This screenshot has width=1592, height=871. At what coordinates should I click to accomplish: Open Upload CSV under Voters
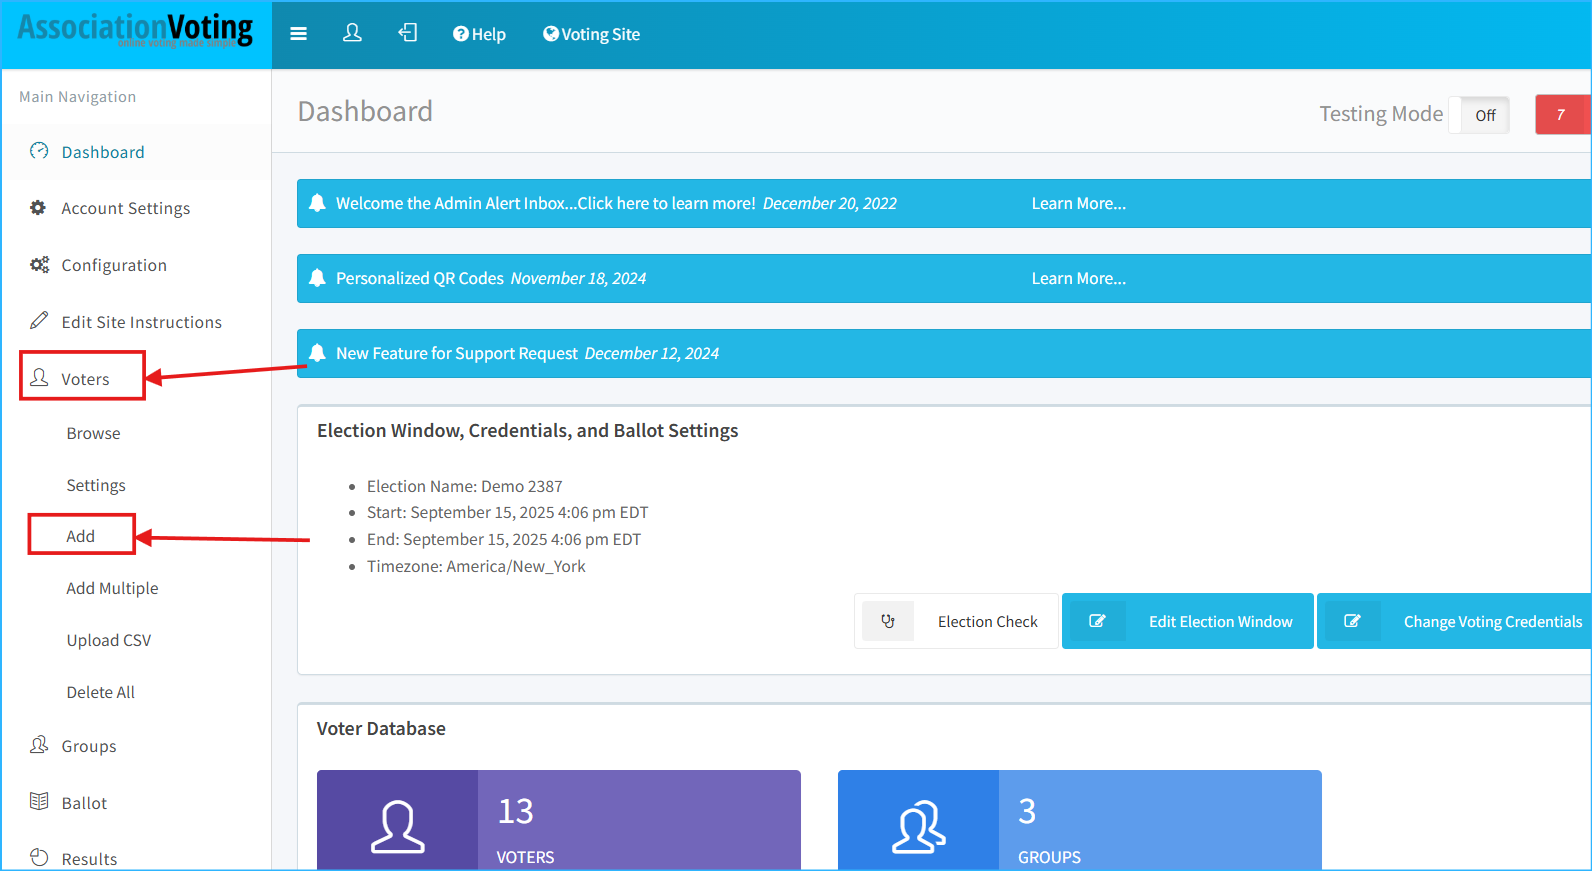point(108,640)
